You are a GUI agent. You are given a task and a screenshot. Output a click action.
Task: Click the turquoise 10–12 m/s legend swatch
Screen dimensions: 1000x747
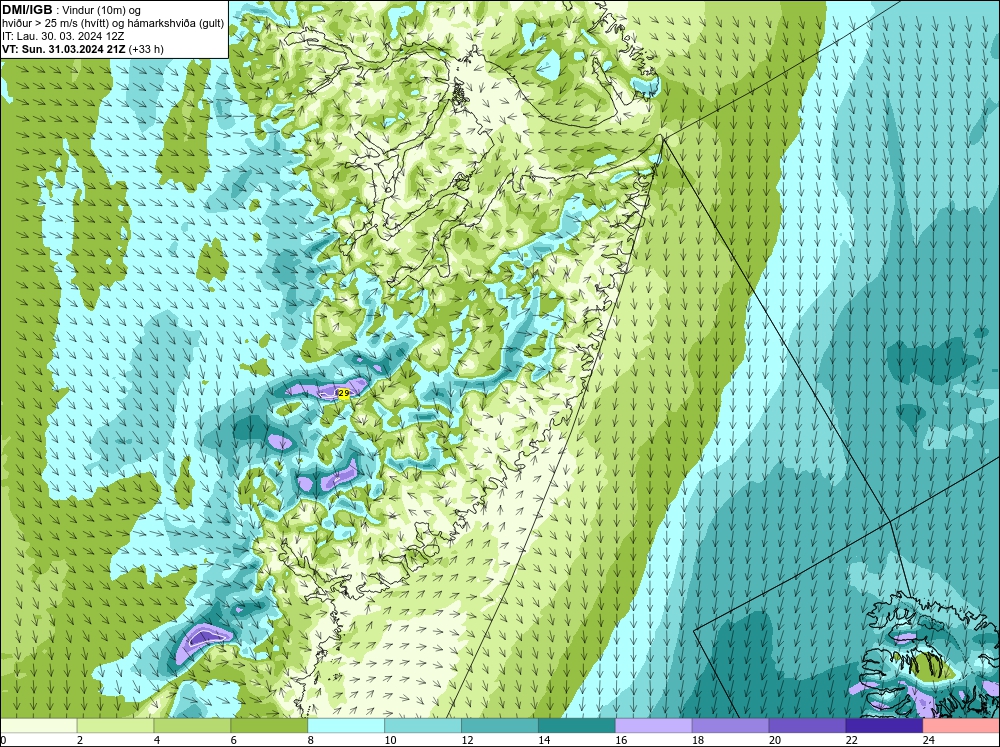tap(423, 726)
